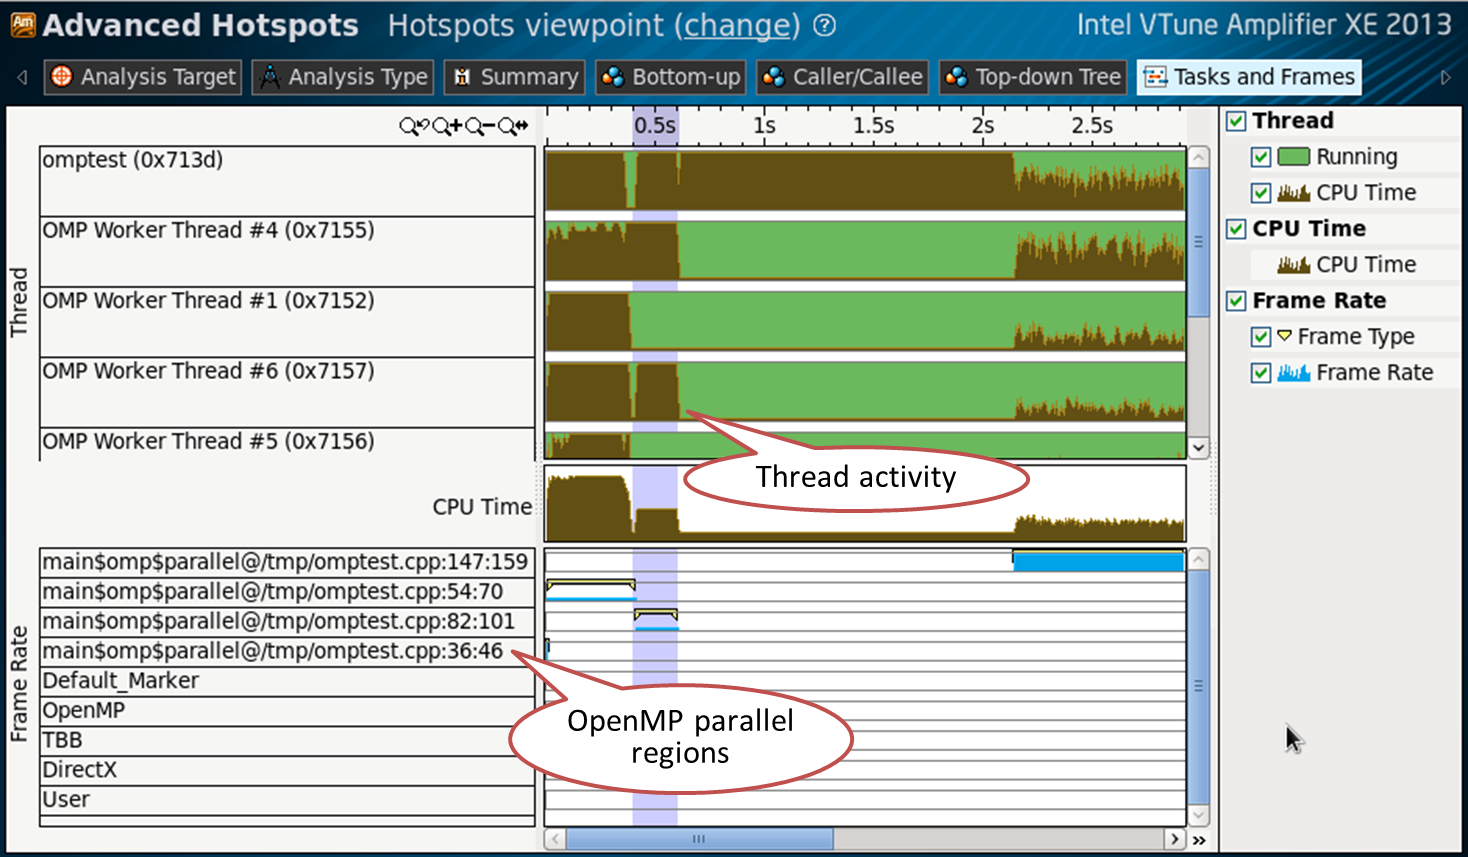This screenshot has height=857, width=1468.
Task: Click the Bottom-up tab's icon
Action: (613, 77)
